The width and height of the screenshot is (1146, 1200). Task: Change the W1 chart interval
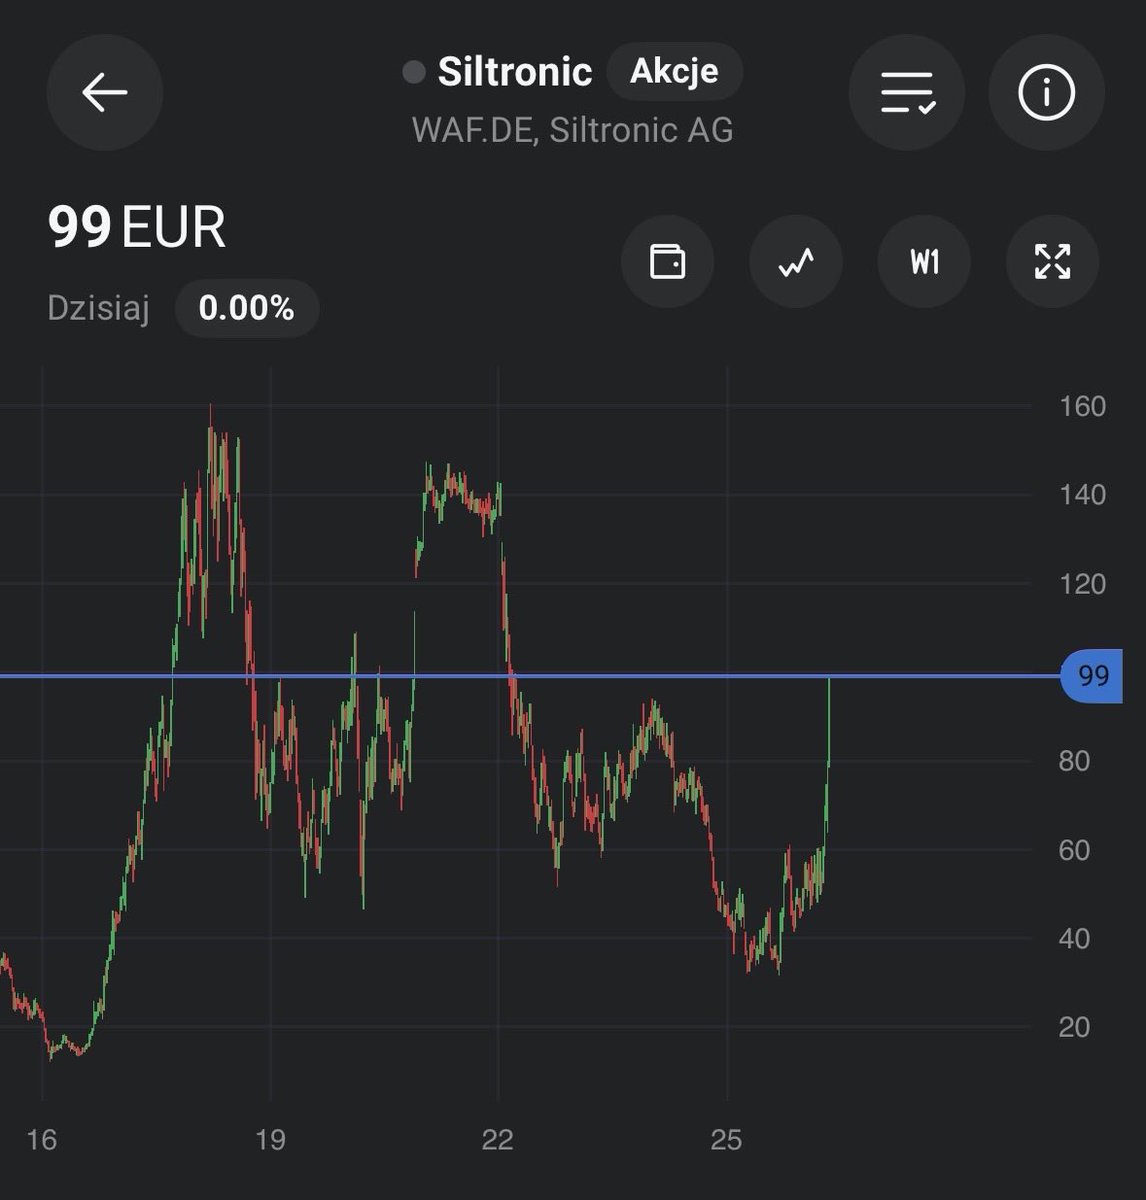pyautogui.click(x=924, y=262)
